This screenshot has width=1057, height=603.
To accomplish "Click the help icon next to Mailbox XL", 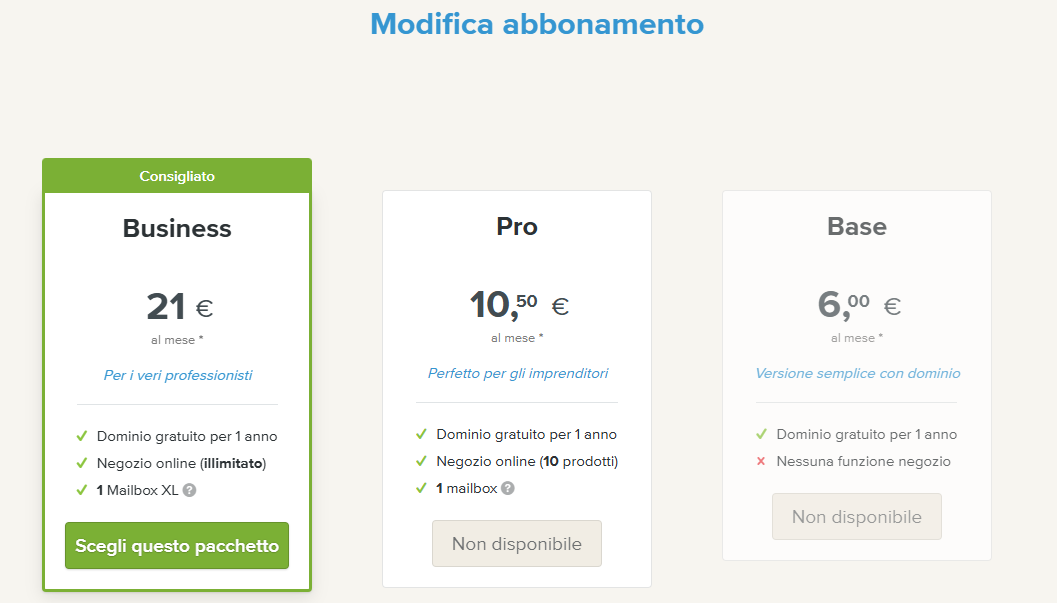I will point(189,490).
